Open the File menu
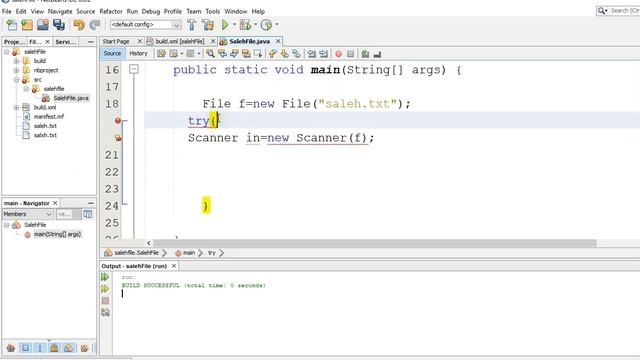This screenshot has height=360, width=640. [7, 11]
